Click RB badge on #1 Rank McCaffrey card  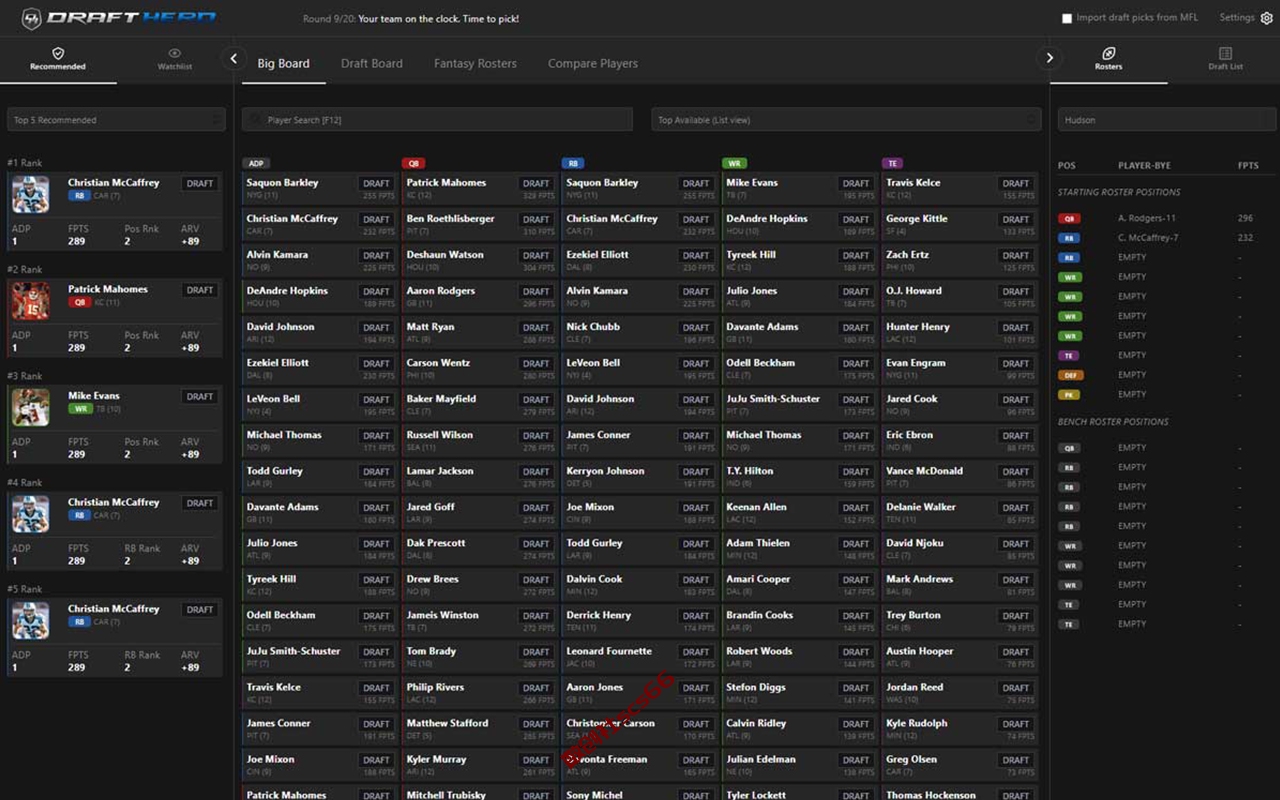(79, 196)
